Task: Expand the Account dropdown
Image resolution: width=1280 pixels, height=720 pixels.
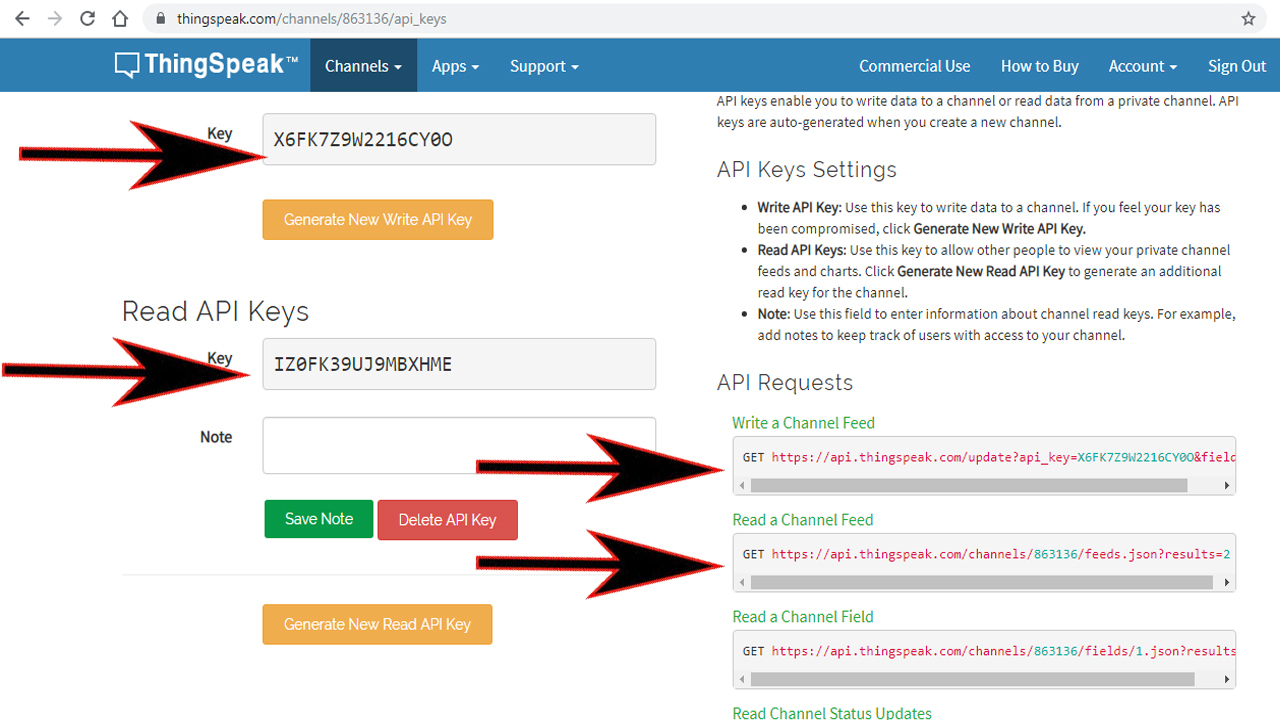Action: tap(1142, 66)
